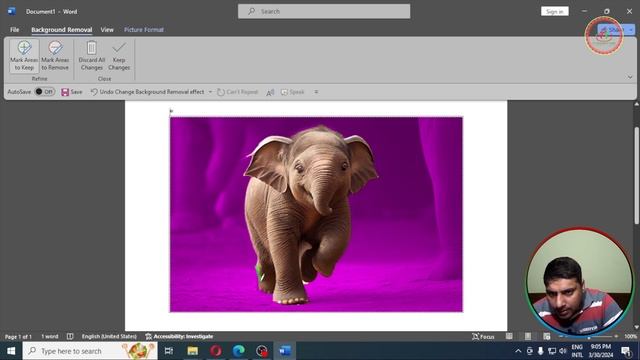This screenshot has height=360, width=640.
Task: Click English (United States) language indicator
Action: tap(109, 337)
